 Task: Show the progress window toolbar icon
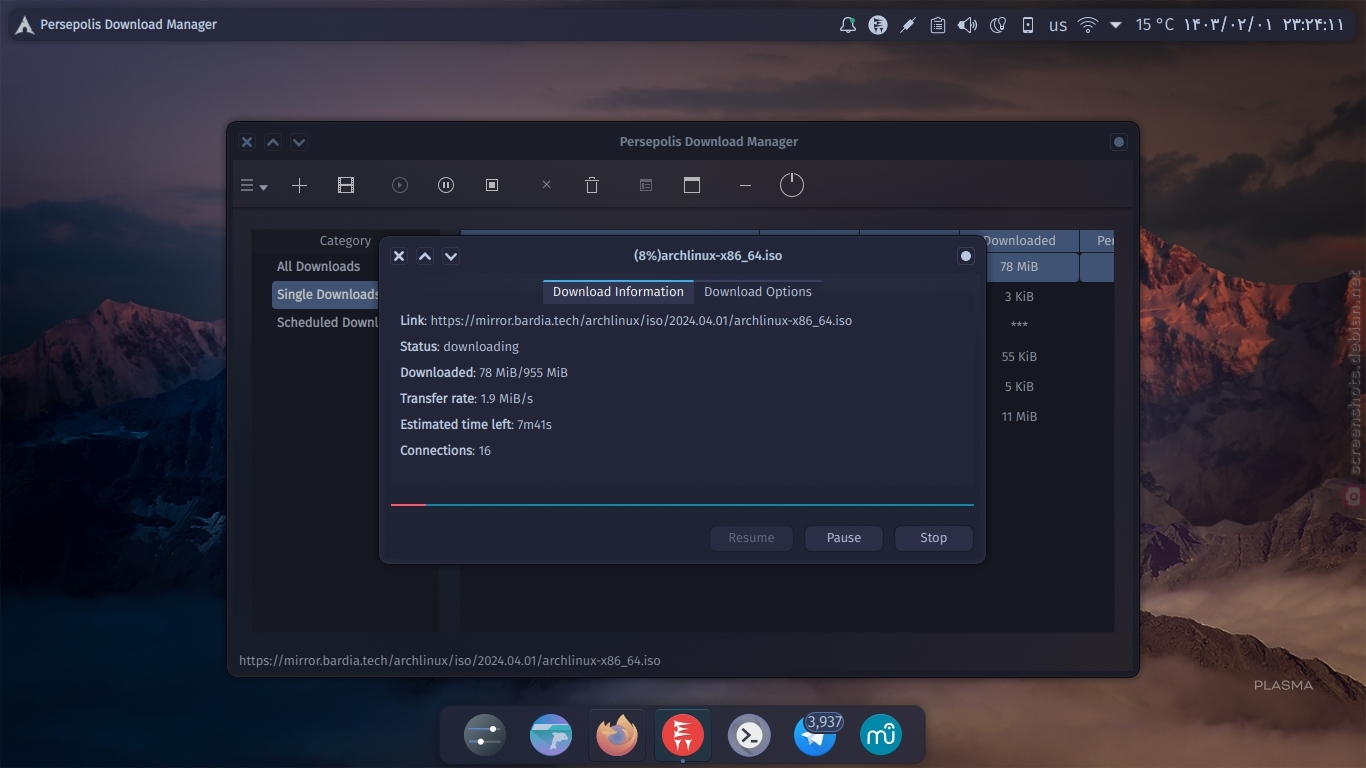[692, 185]
